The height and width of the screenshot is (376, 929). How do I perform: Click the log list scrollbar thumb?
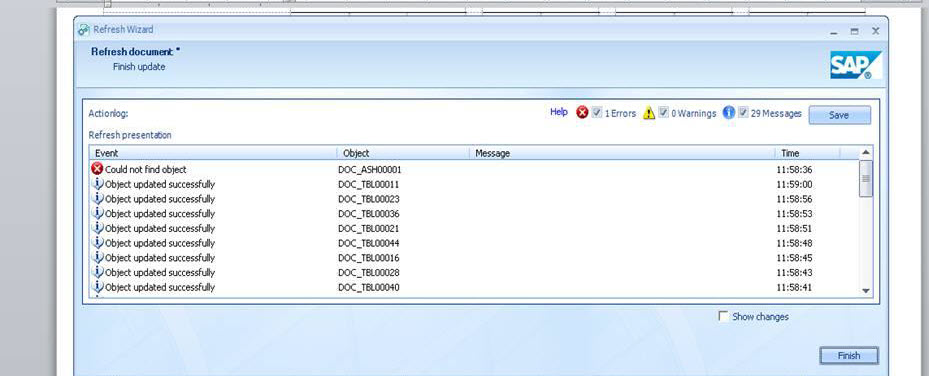tap(866, 178)
